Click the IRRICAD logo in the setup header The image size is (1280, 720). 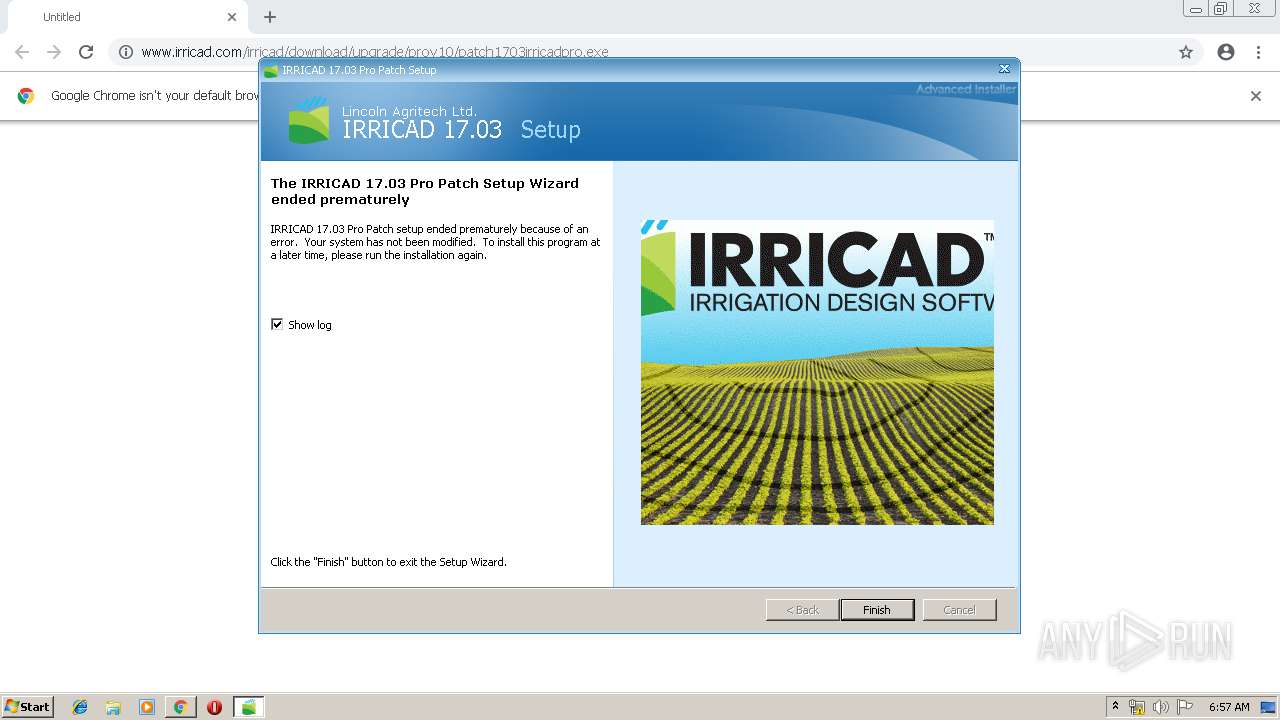[x=308, y=121]
